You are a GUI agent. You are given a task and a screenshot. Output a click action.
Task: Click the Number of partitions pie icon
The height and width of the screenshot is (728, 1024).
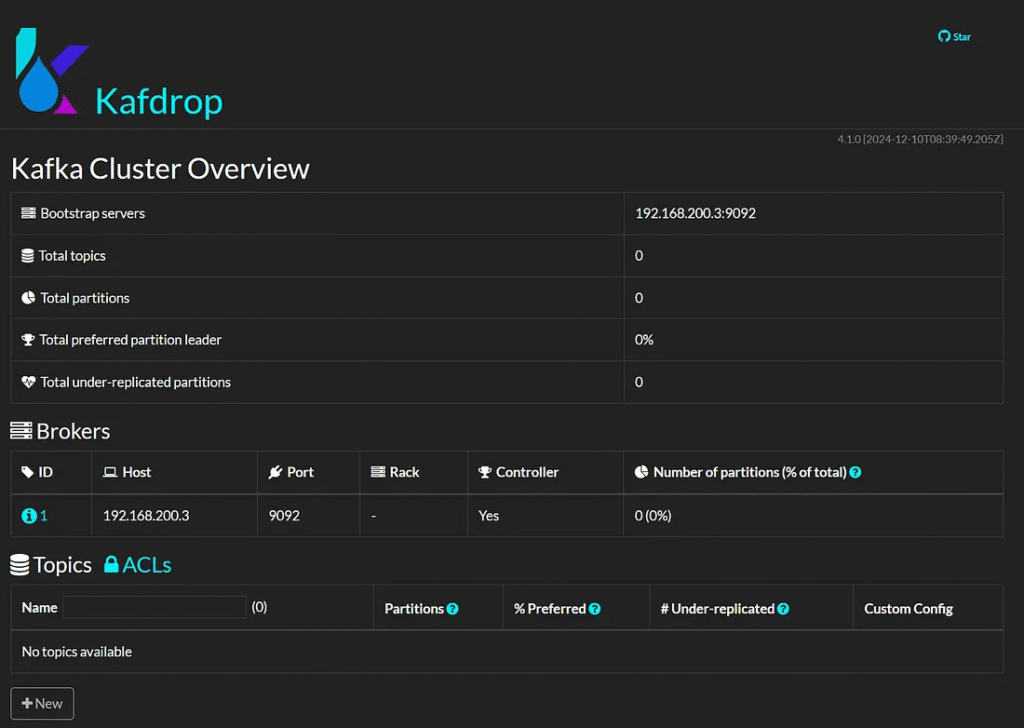641,472
